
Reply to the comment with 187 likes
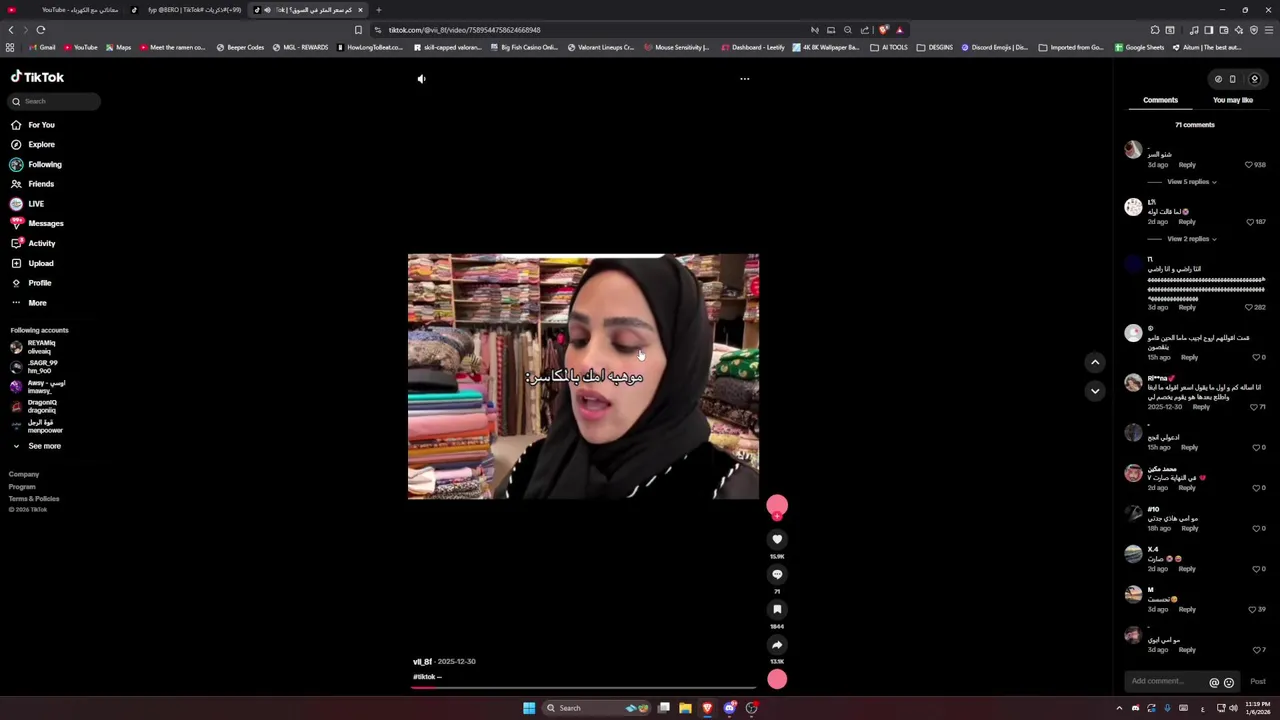[x=1186, y=222]
